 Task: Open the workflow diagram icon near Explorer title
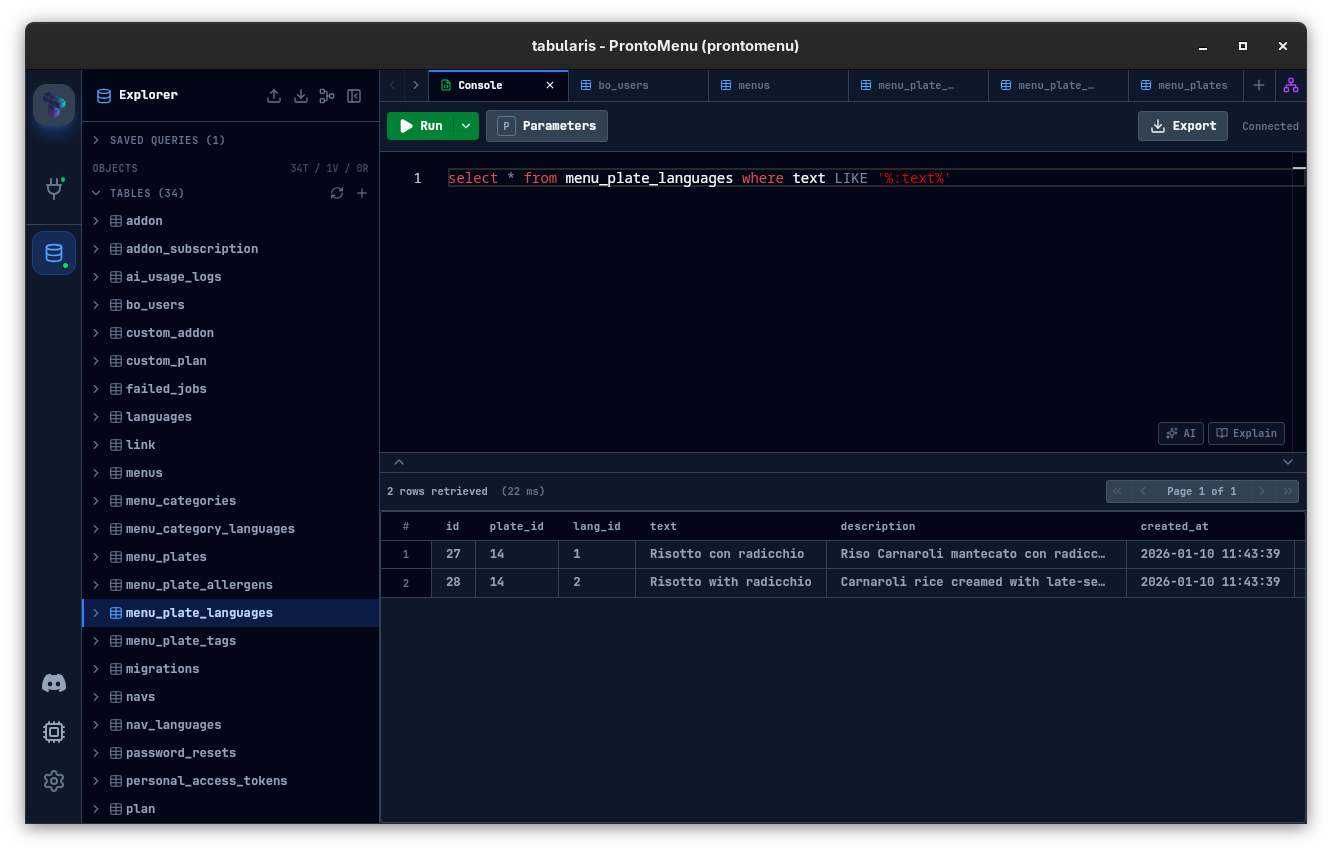[x=326, y=95]
